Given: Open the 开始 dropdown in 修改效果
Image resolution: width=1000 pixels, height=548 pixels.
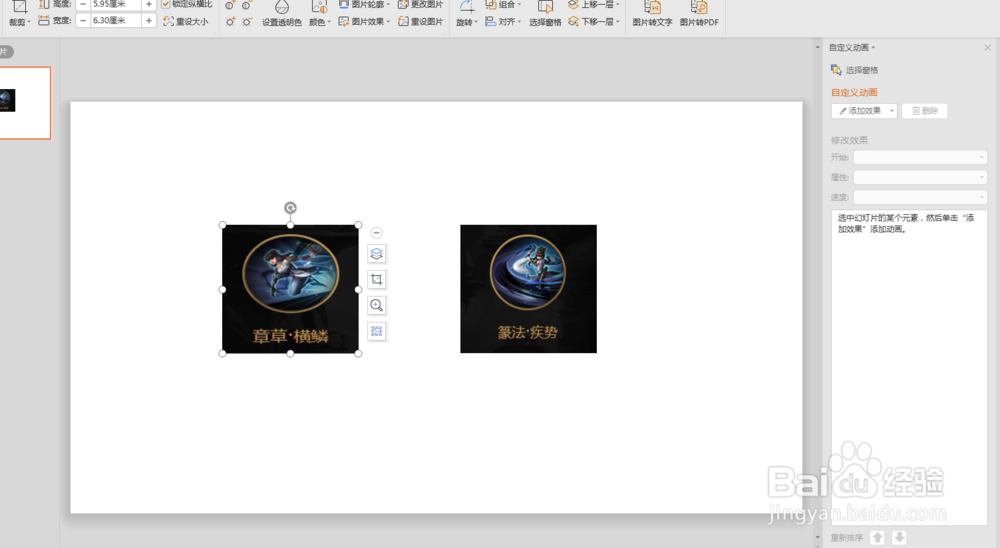Looking at the screenshot, I should (920, 157).
